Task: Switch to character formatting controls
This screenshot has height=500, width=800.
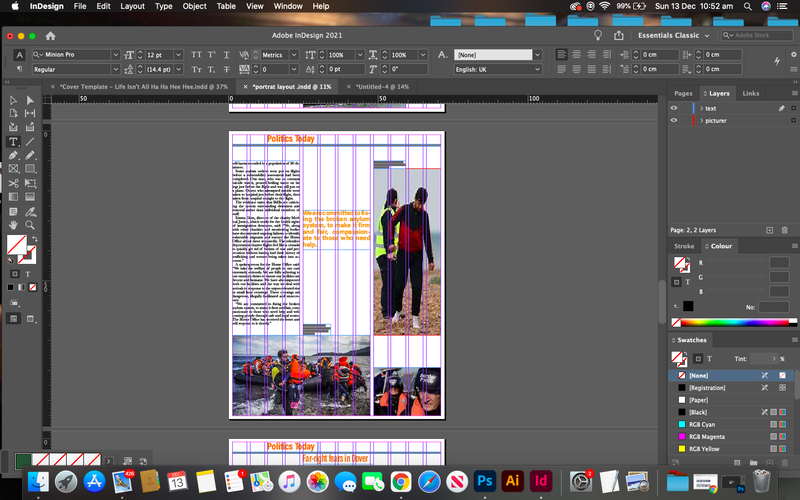Action: (19, 55)
